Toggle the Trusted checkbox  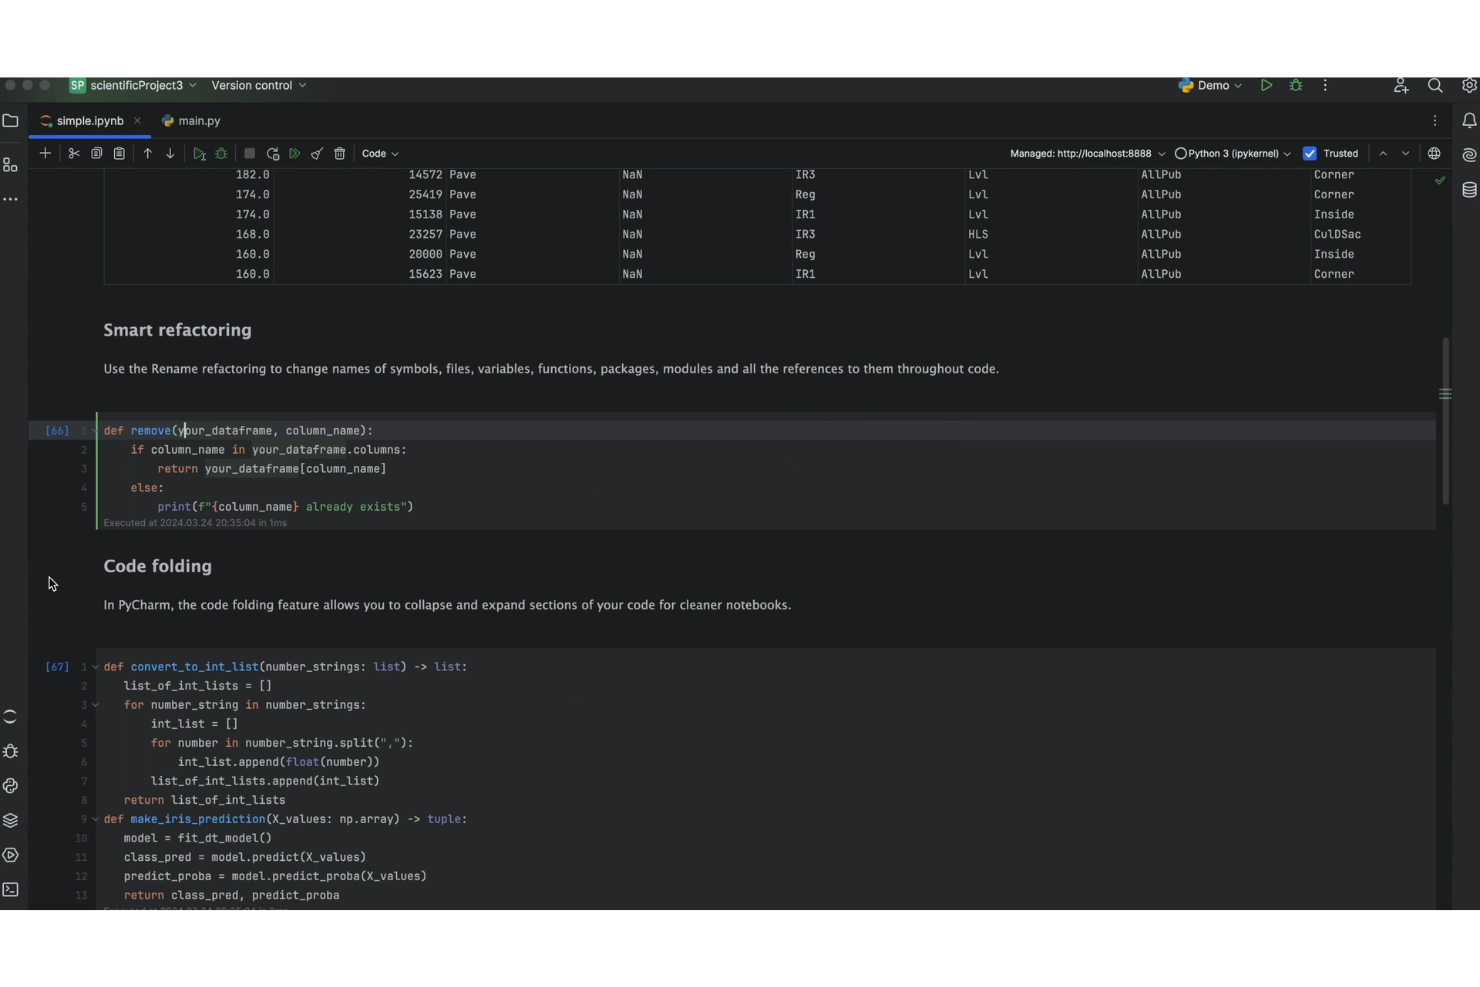click(x=1310, y=154)
